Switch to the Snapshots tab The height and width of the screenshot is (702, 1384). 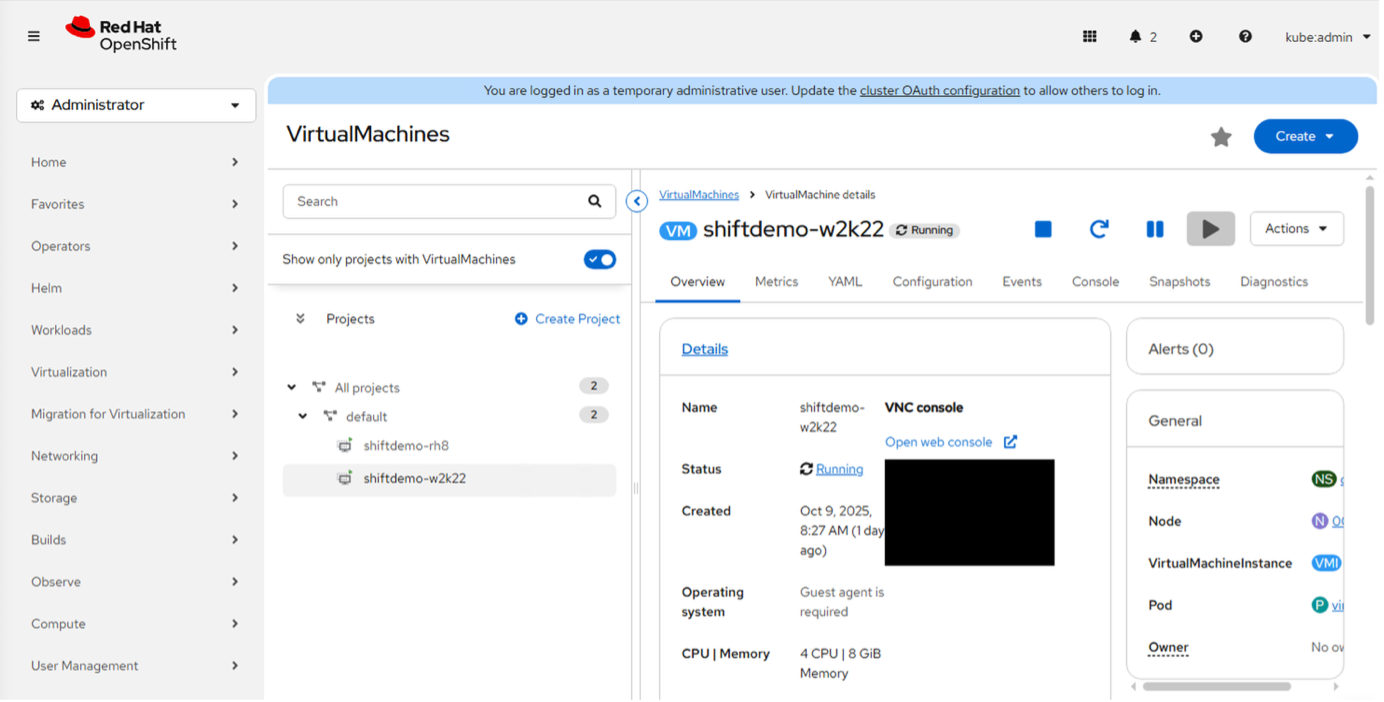1179,282
